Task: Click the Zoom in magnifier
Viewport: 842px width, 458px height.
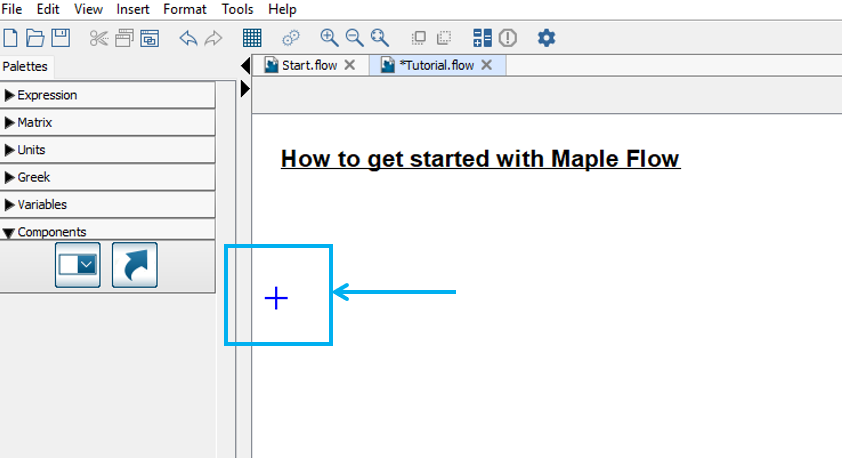Action: pos(329,38)
